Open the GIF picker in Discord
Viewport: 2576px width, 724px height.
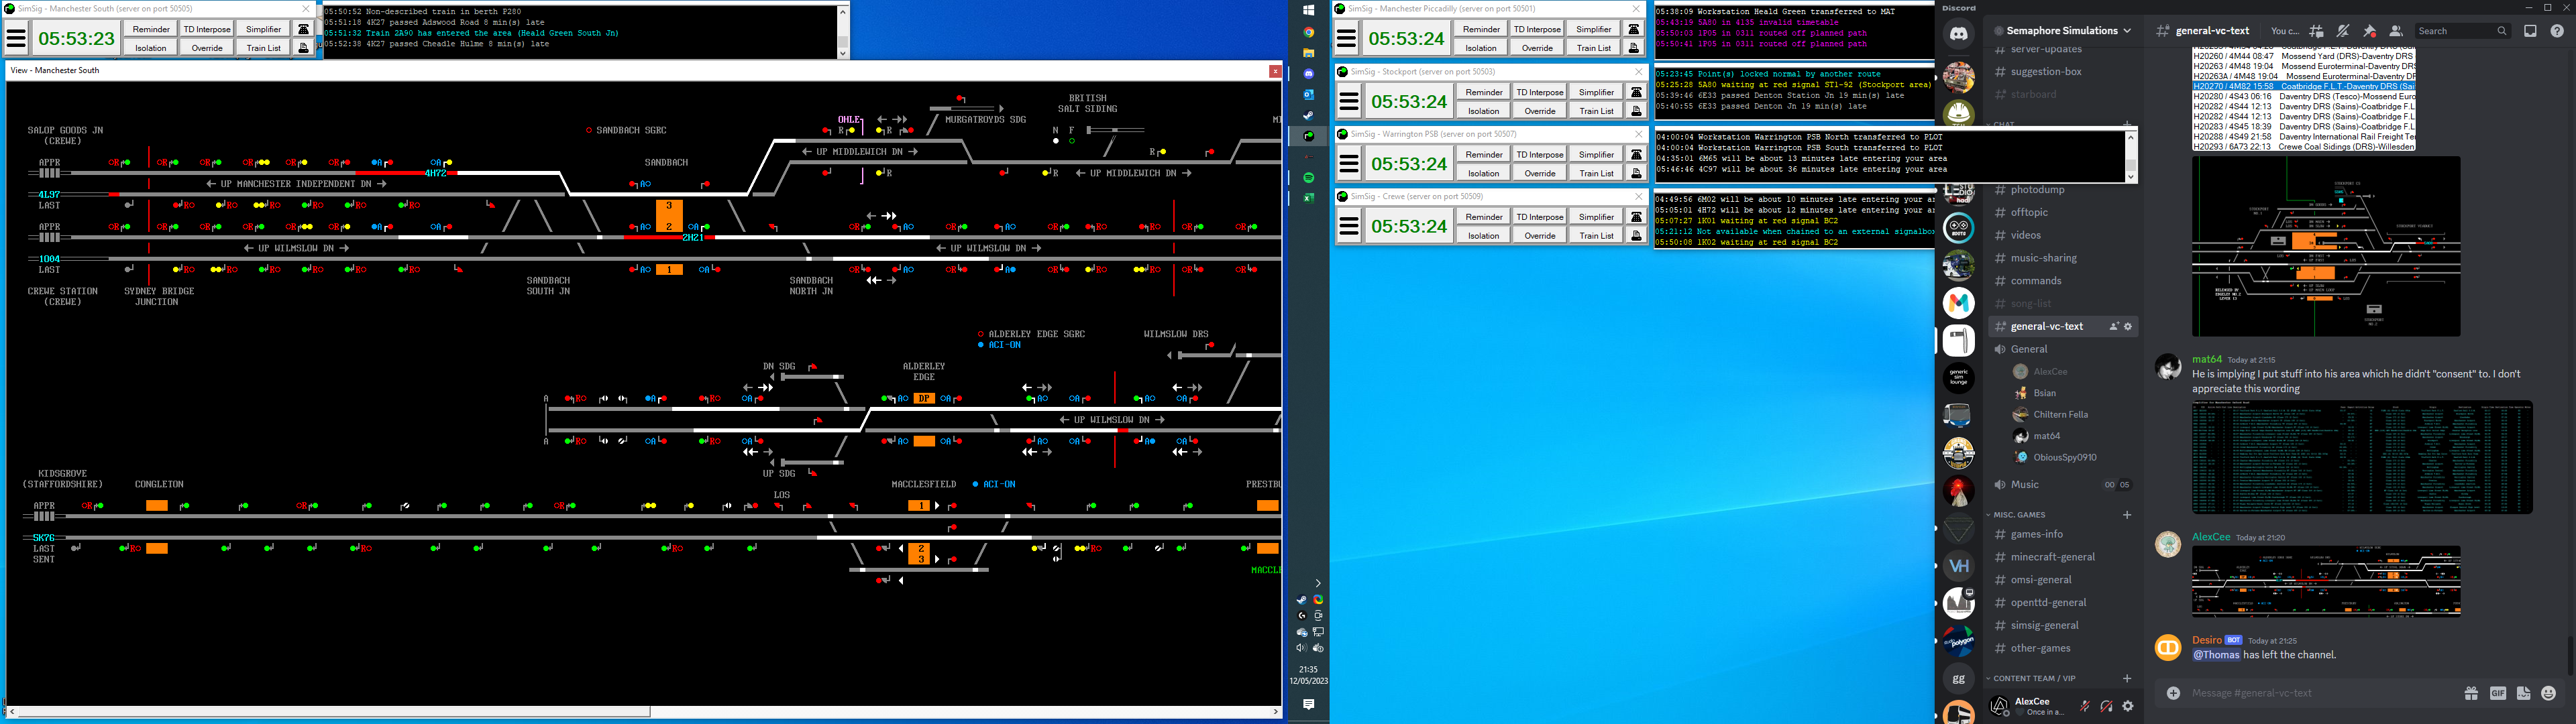(x=2497, y=693)
